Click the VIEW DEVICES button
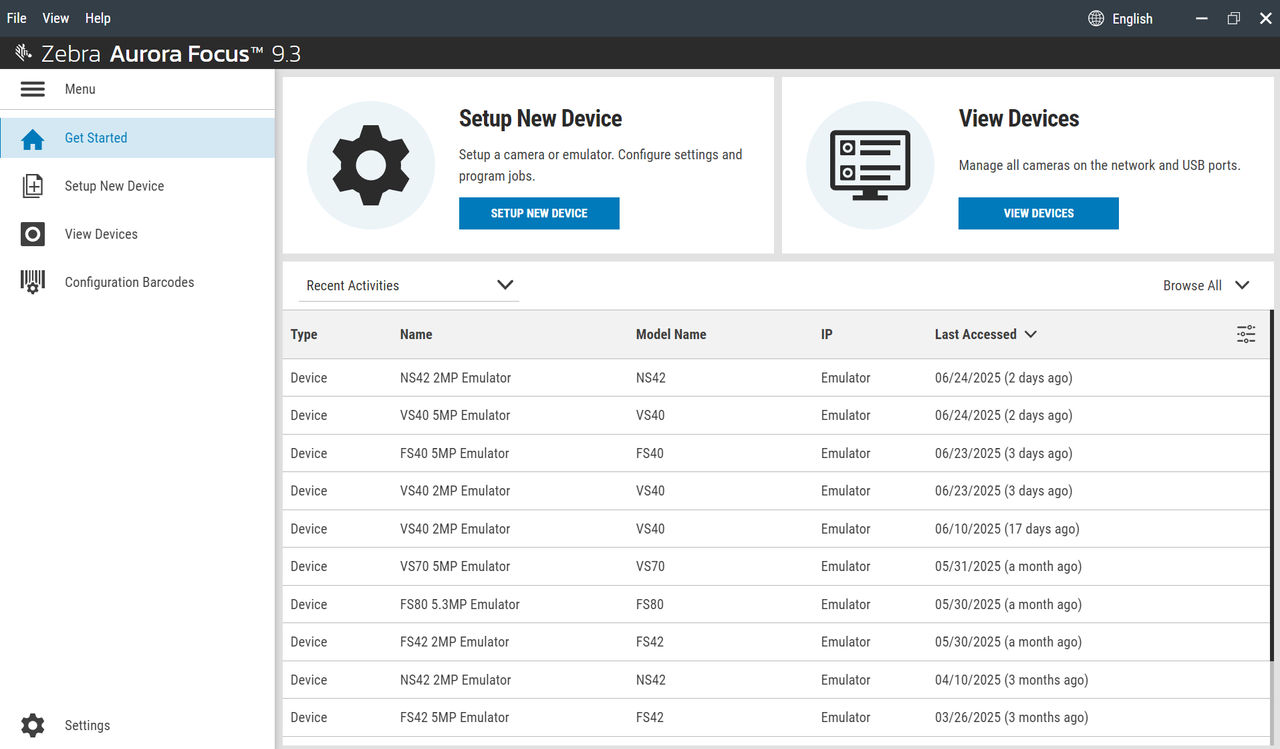Viewport: 1280px width, 749px height. 1038,213
